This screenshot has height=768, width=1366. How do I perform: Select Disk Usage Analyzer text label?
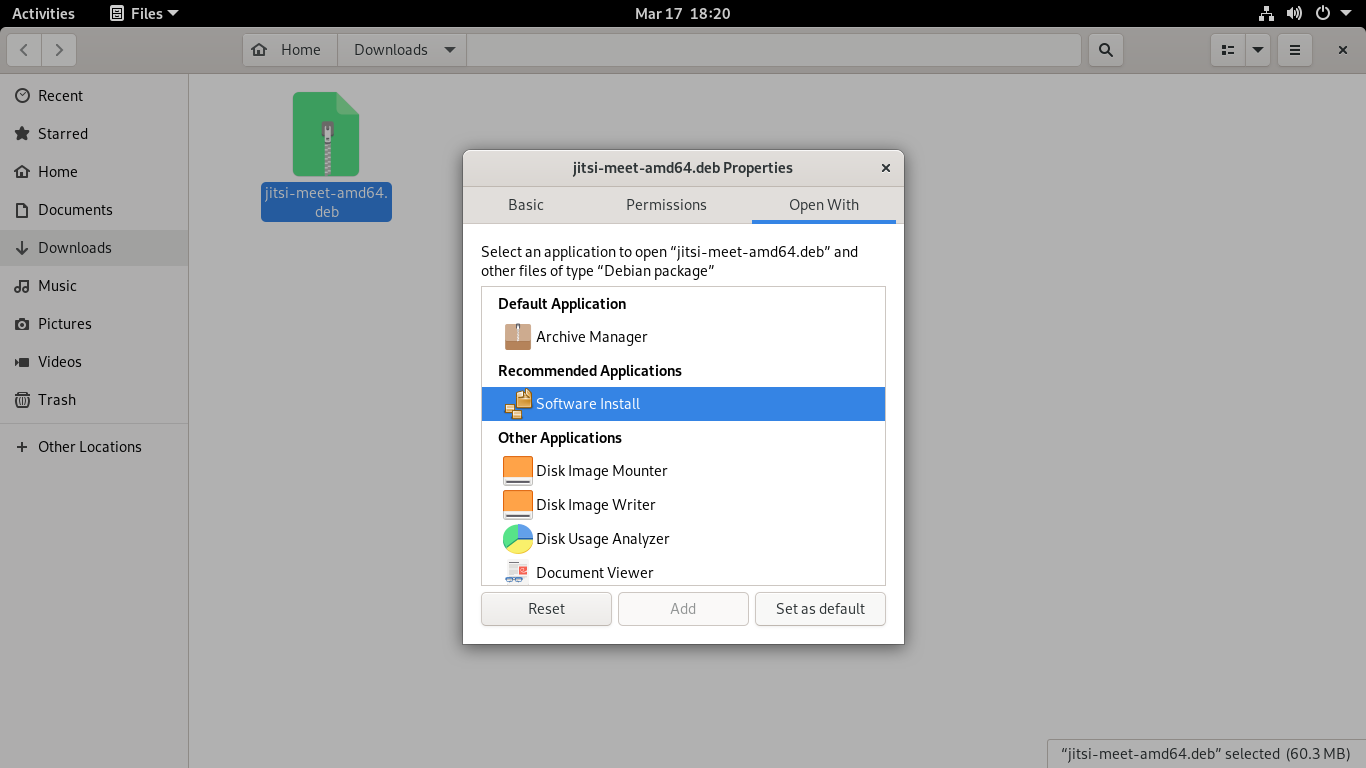point(603,539)
